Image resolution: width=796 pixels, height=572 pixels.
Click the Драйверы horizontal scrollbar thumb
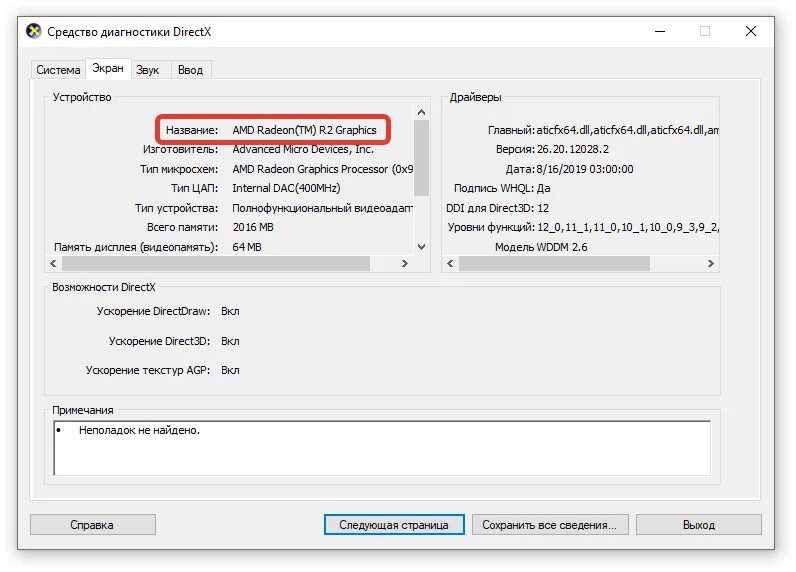tap(554, 263)
